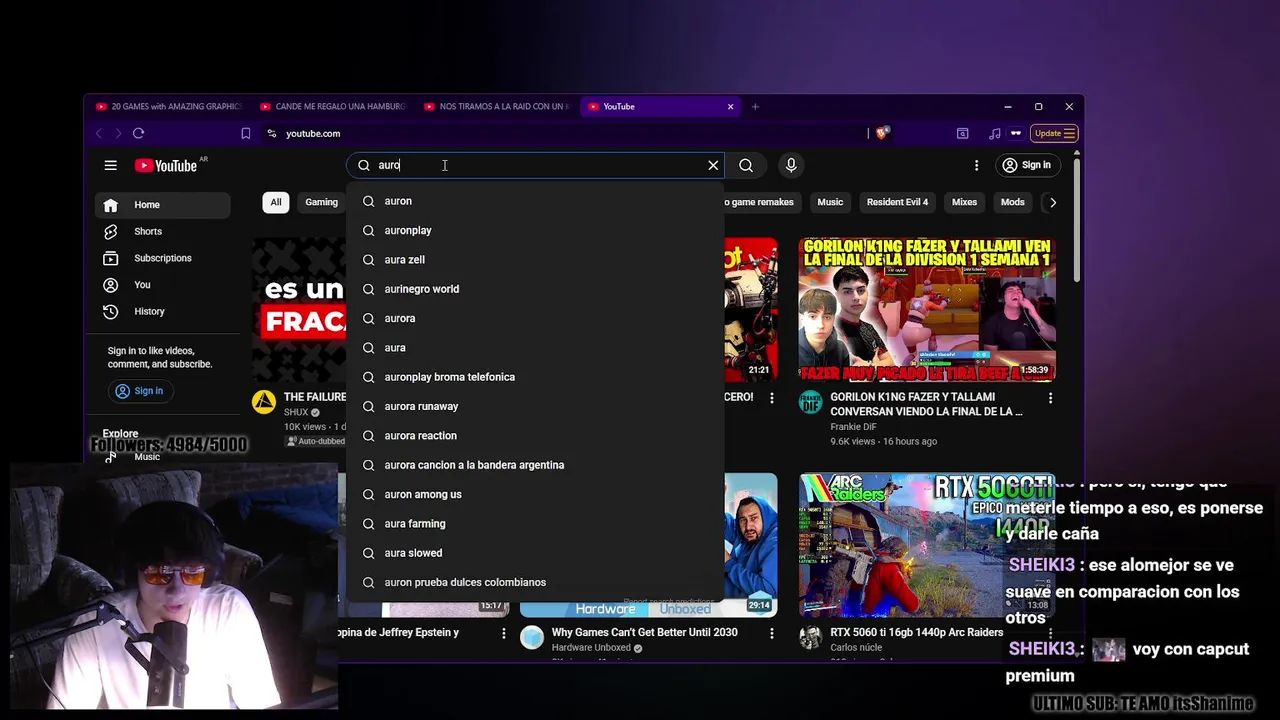Screen dimensions: 1280x720
Task: Go to the YouTube logo home link
Action: tap(166, 166)
